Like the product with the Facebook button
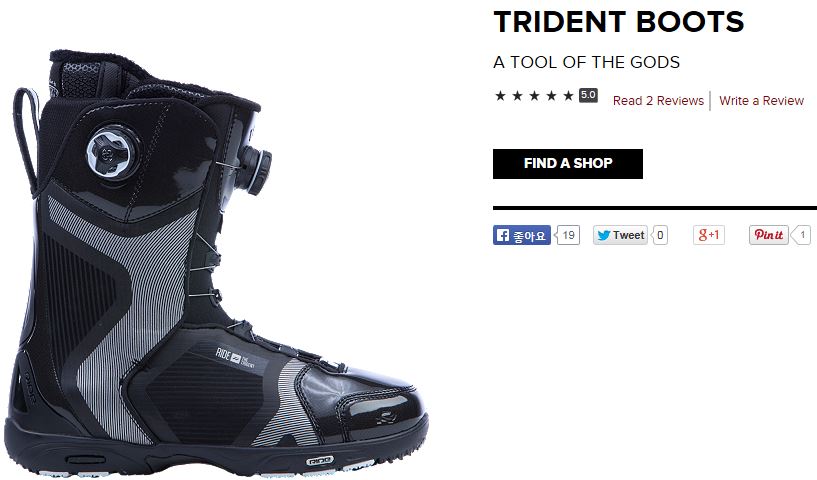Image resolution: width=817 pixels, height=480 pixels. click(x=522, y=235)
